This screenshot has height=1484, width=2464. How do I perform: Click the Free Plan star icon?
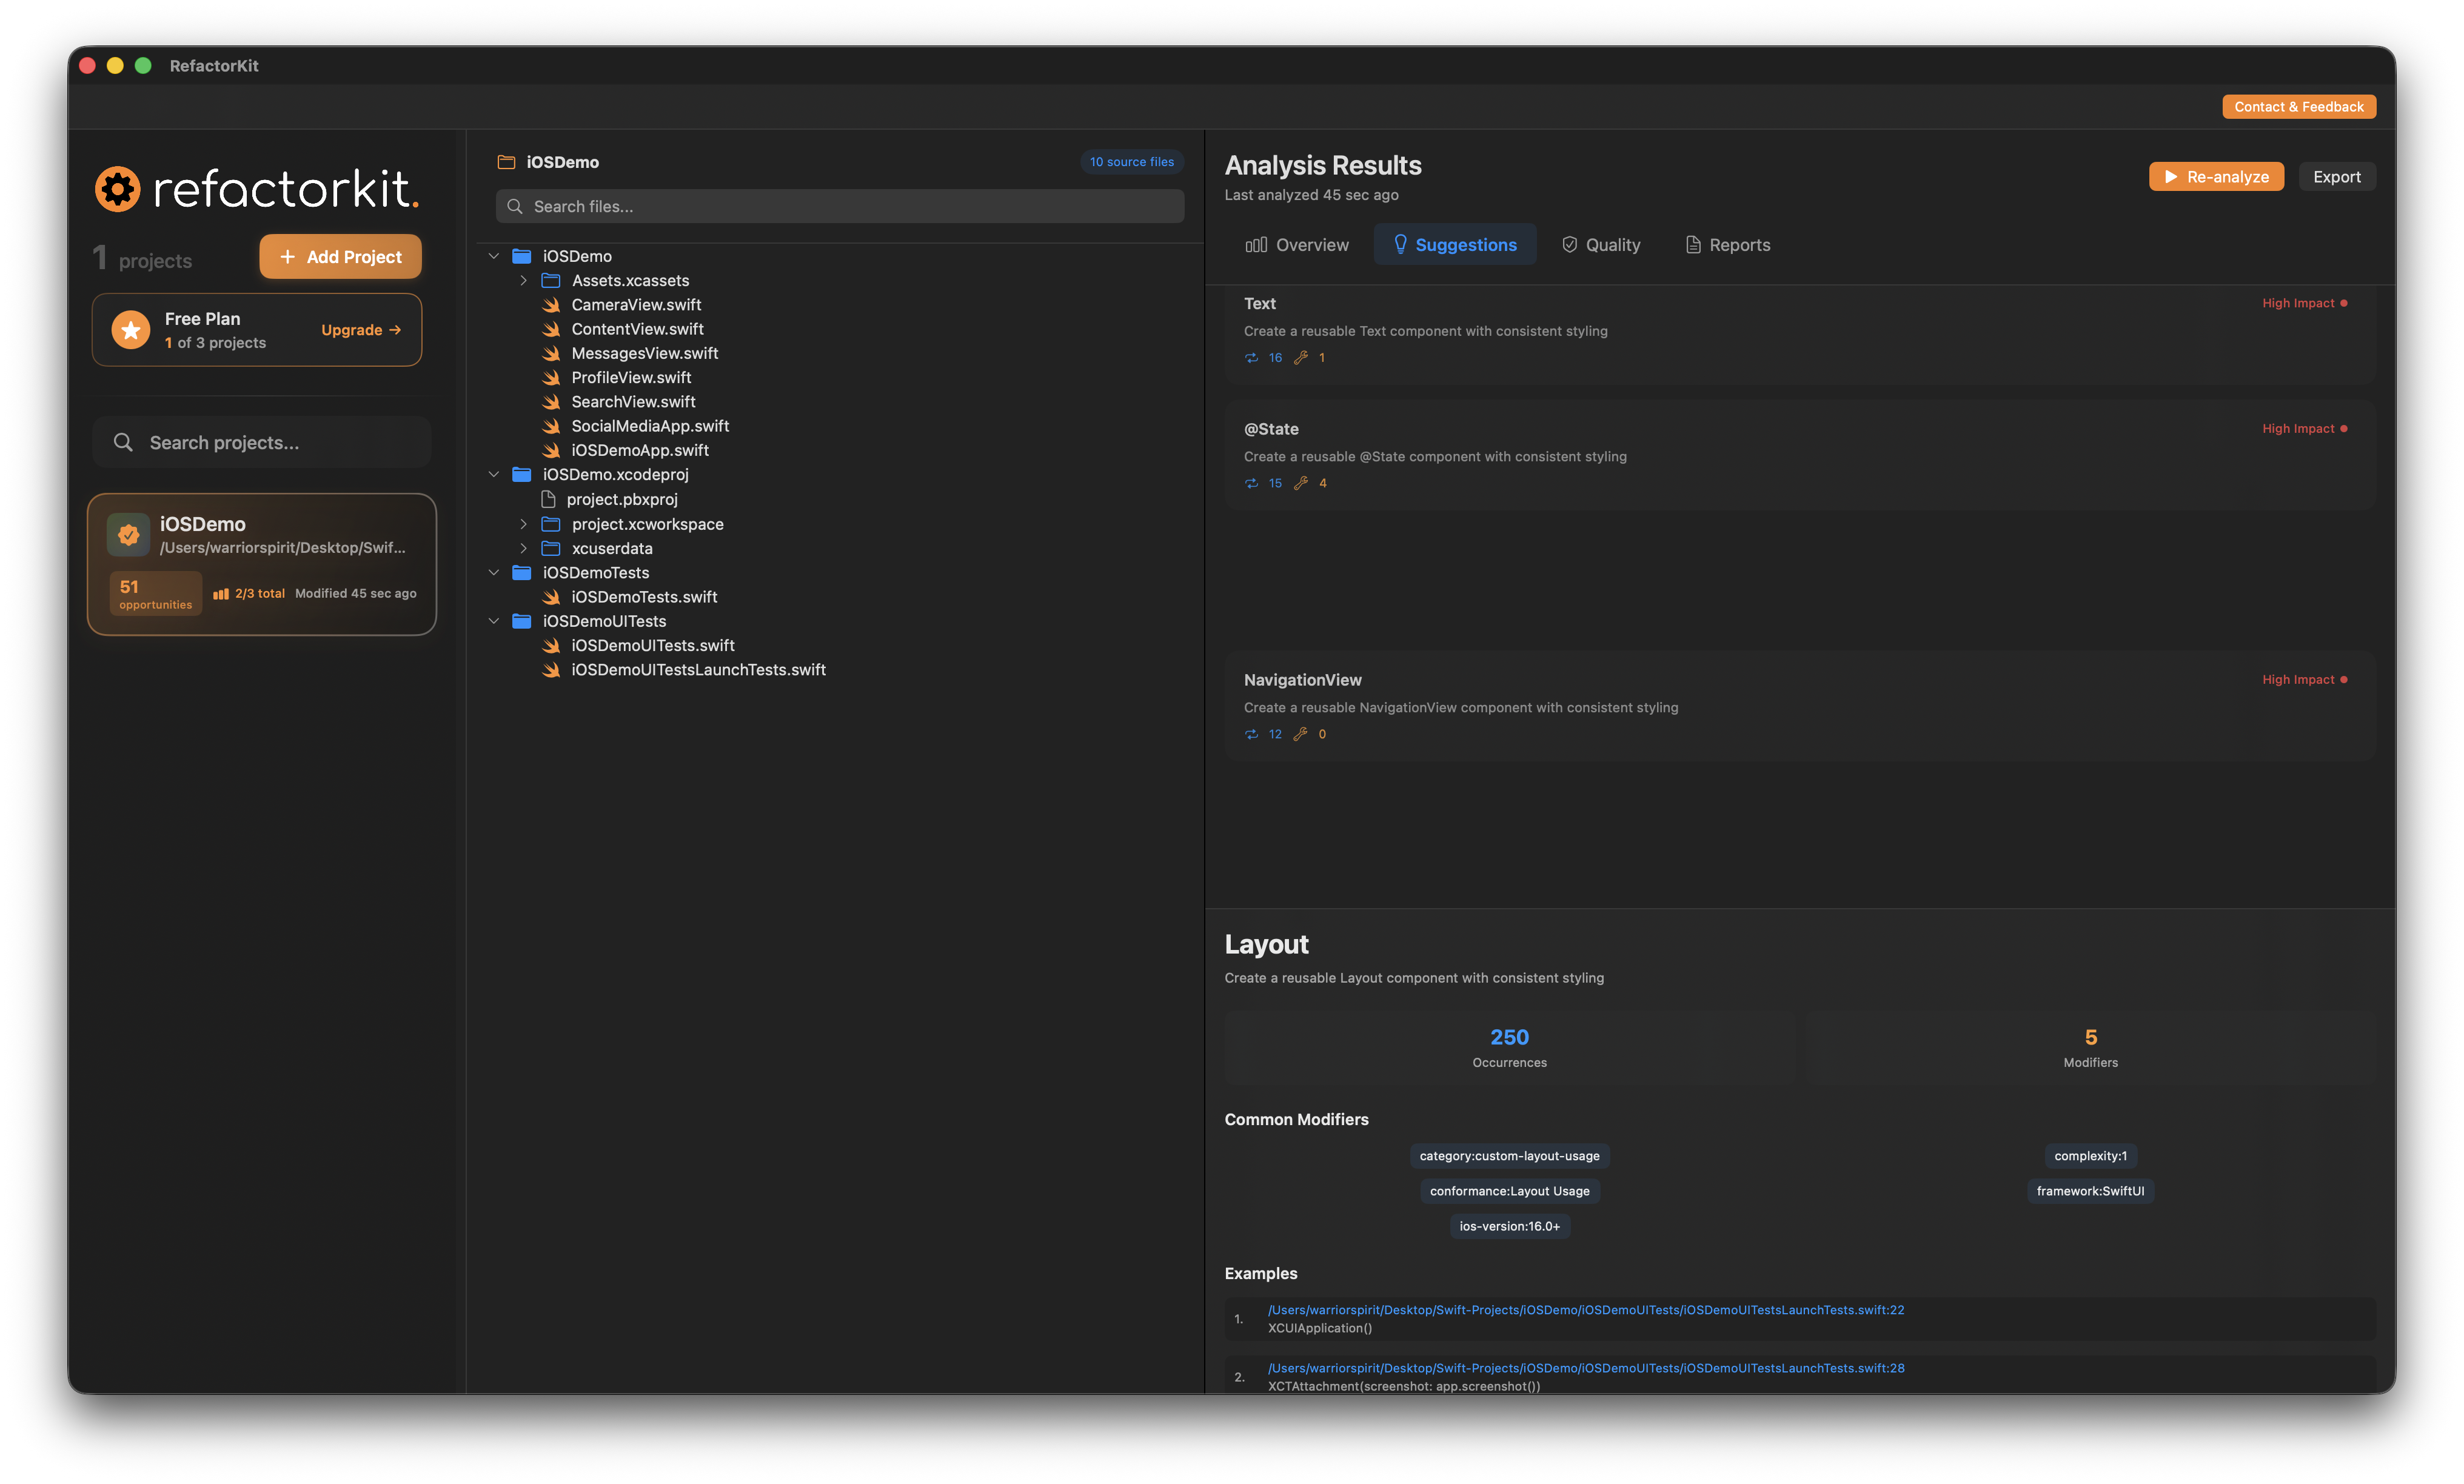[x=131, y=330]
